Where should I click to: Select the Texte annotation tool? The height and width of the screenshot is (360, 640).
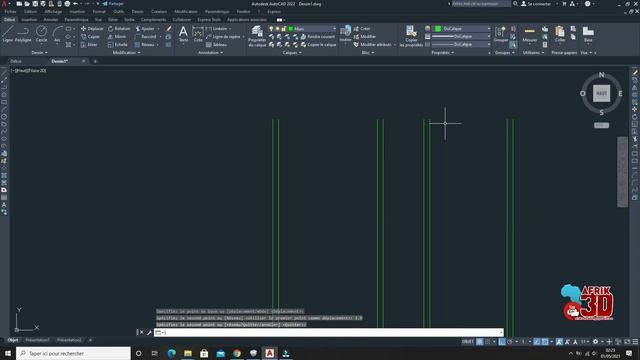183,34
